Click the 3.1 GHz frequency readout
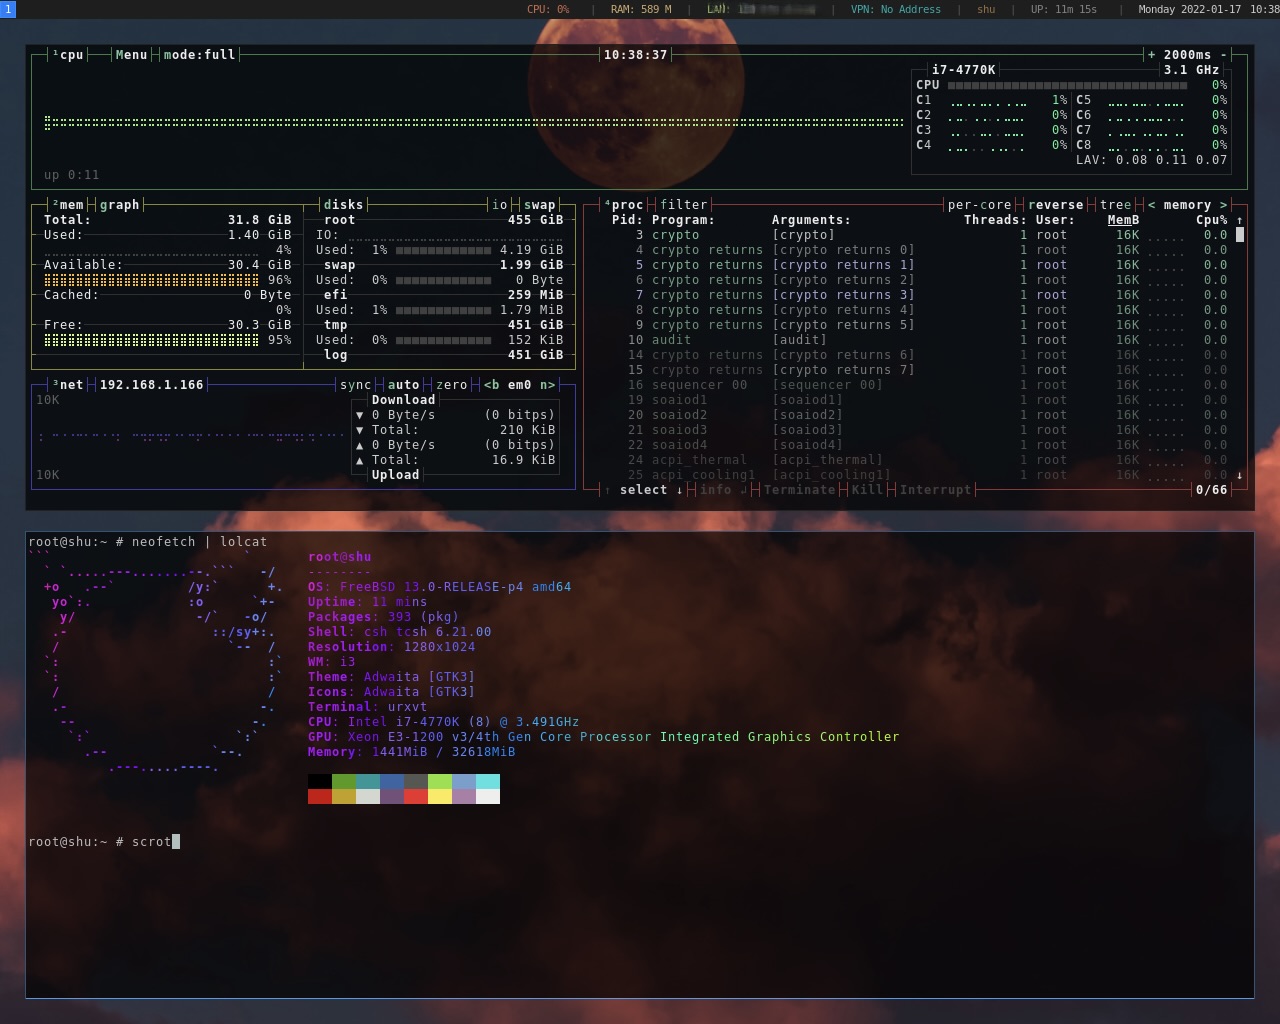The width and height of the screenshot is (1280, 1024). 1191,70
